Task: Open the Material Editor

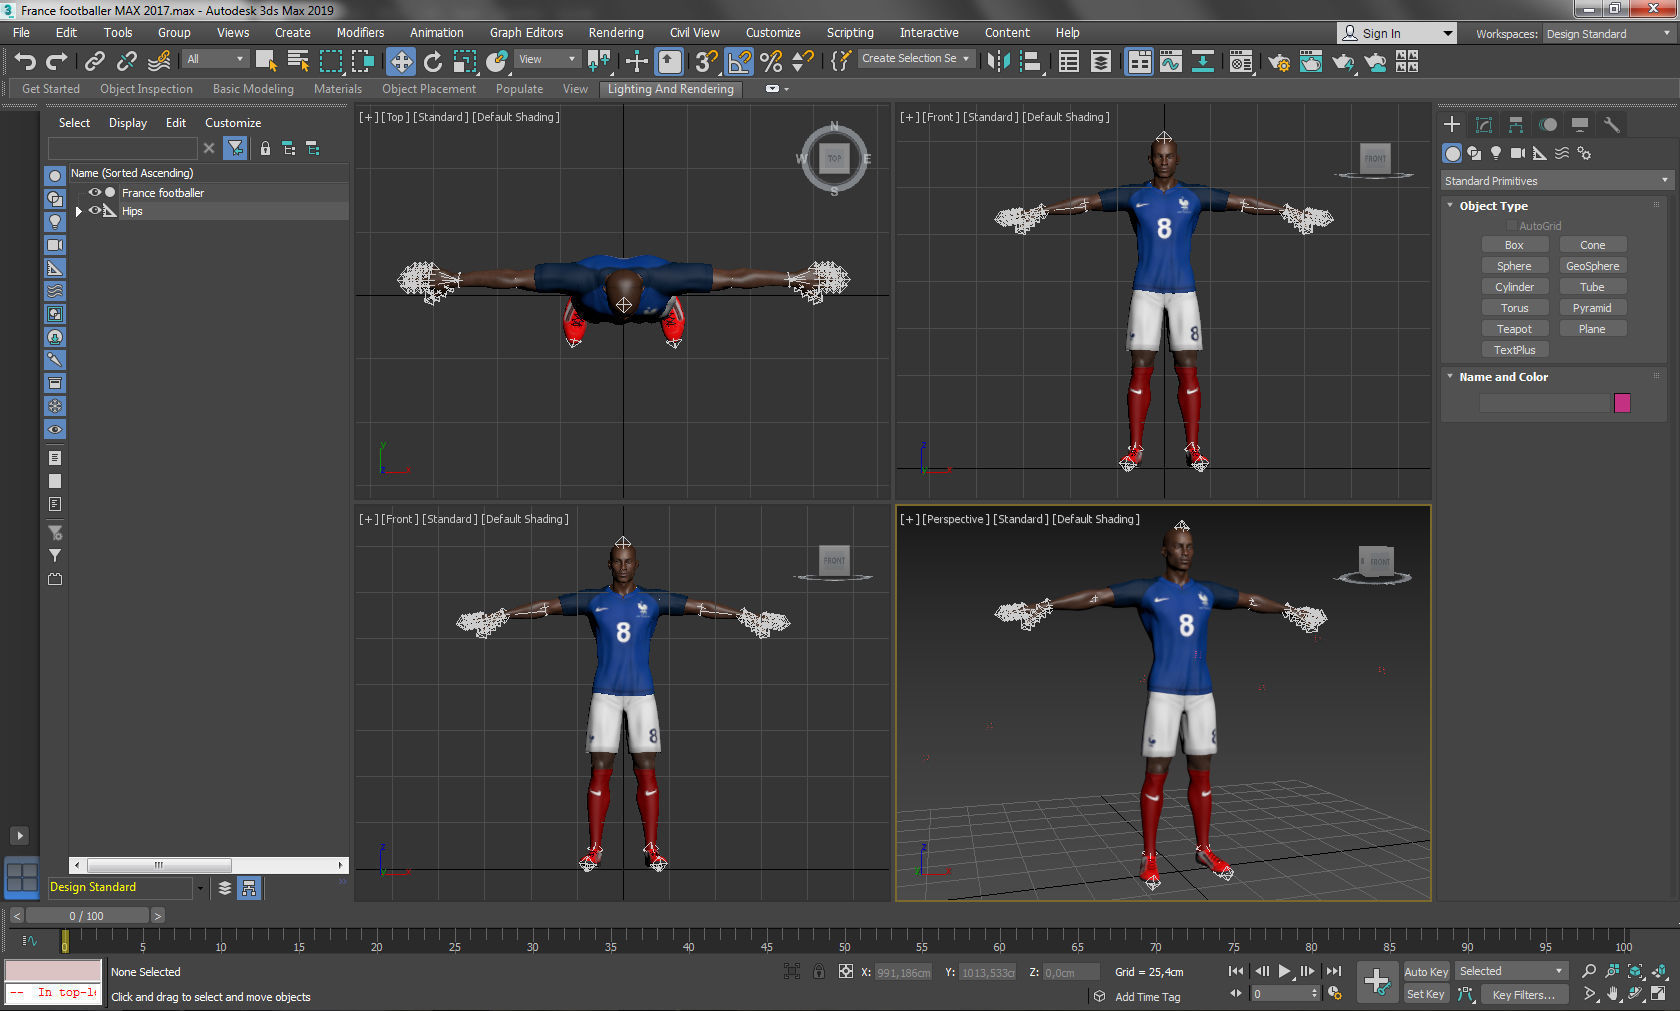Action: coord(1241,62)
